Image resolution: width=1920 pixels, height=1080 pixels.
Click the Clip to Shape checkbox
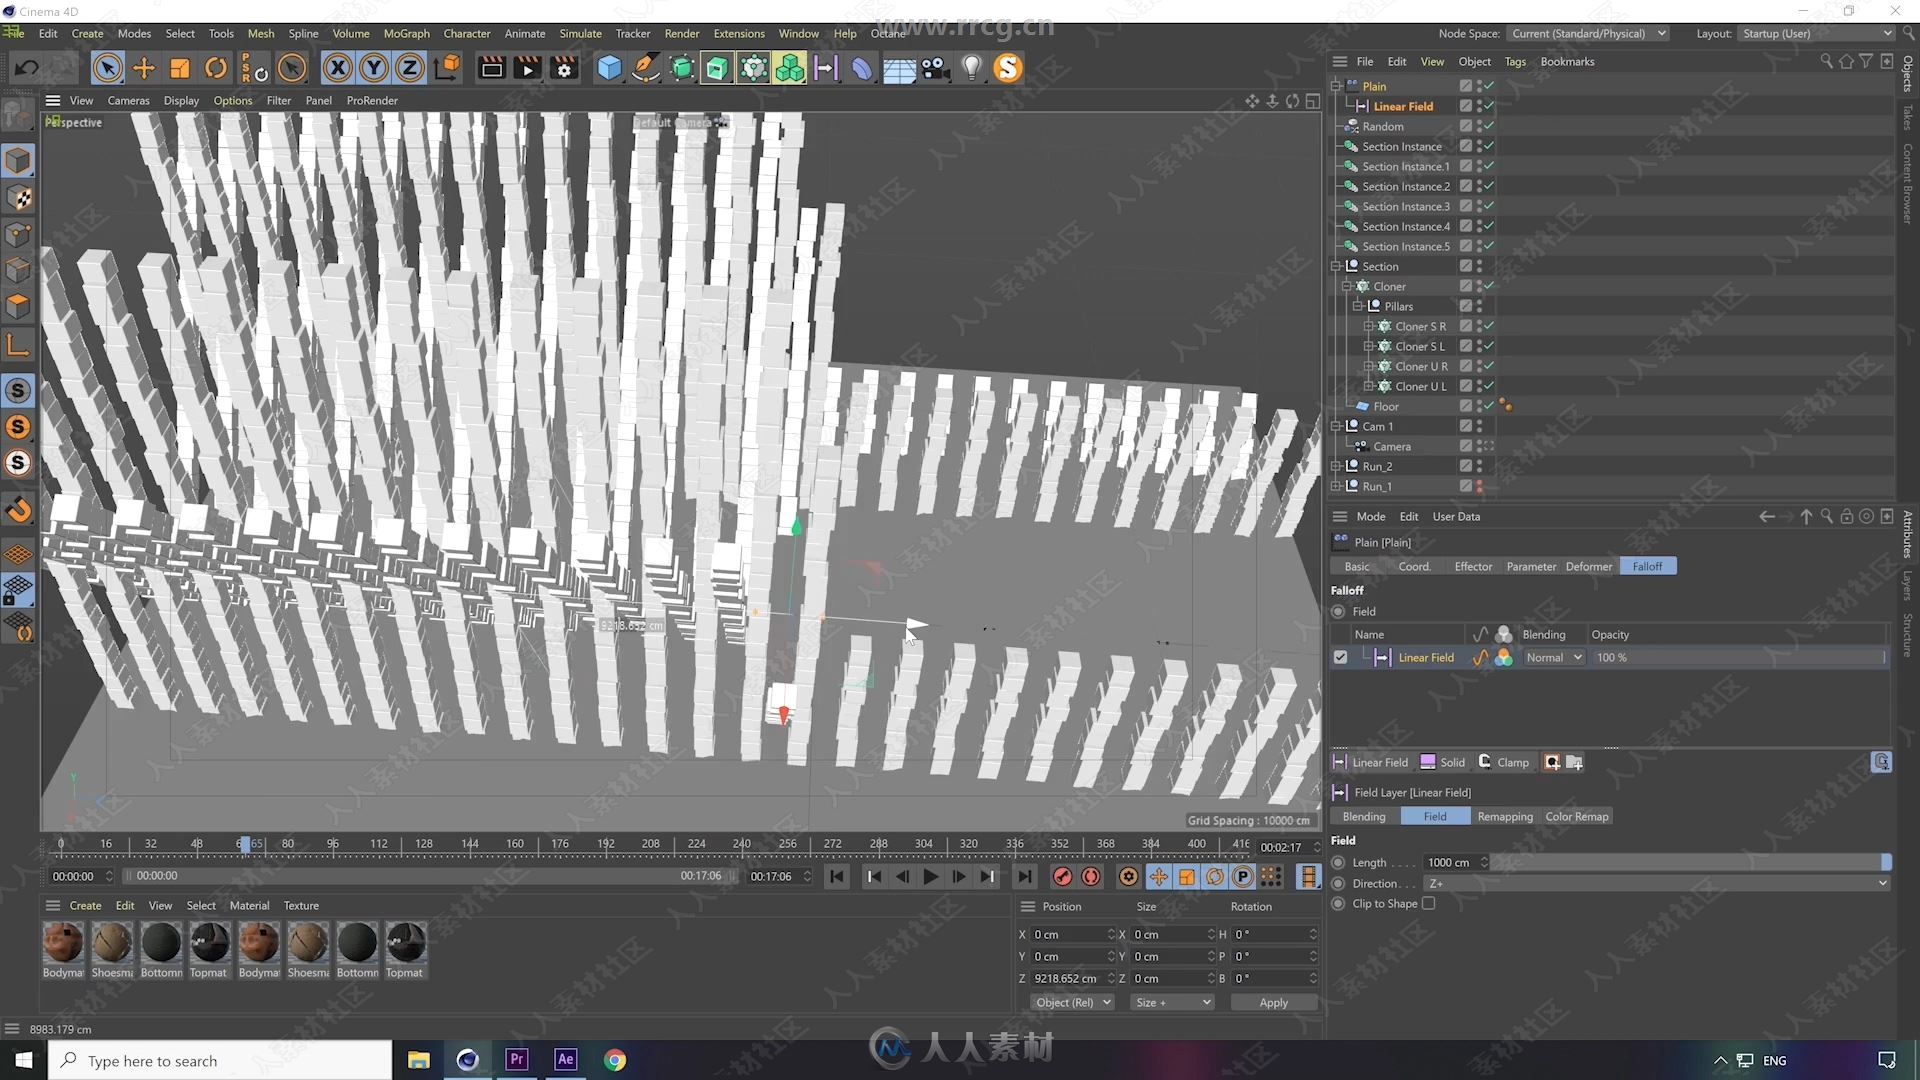click(x=1427, y=903)
